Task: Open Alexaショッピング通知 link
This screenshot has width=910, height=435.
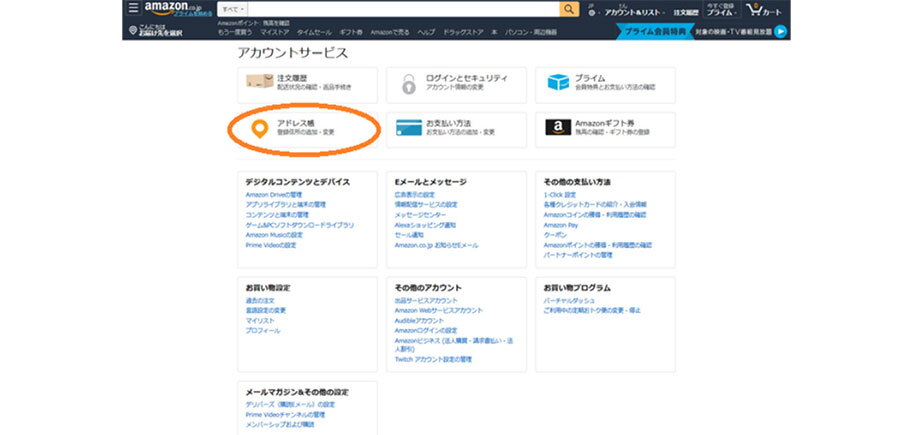Action: 425,225
